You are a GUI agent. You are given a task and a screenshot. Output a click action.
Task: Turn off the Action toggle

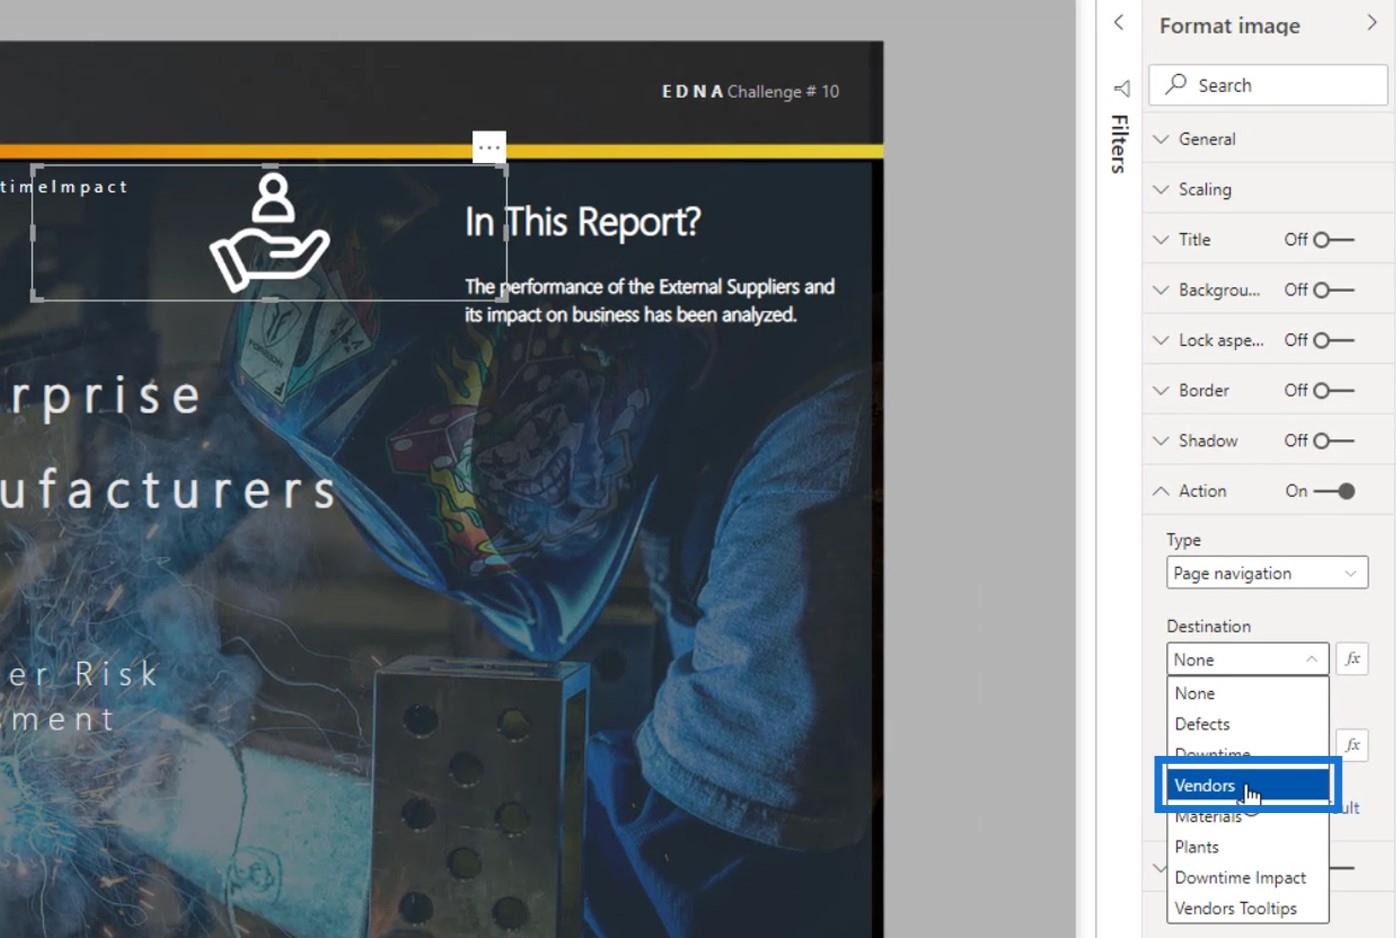tap(1334, 491)
